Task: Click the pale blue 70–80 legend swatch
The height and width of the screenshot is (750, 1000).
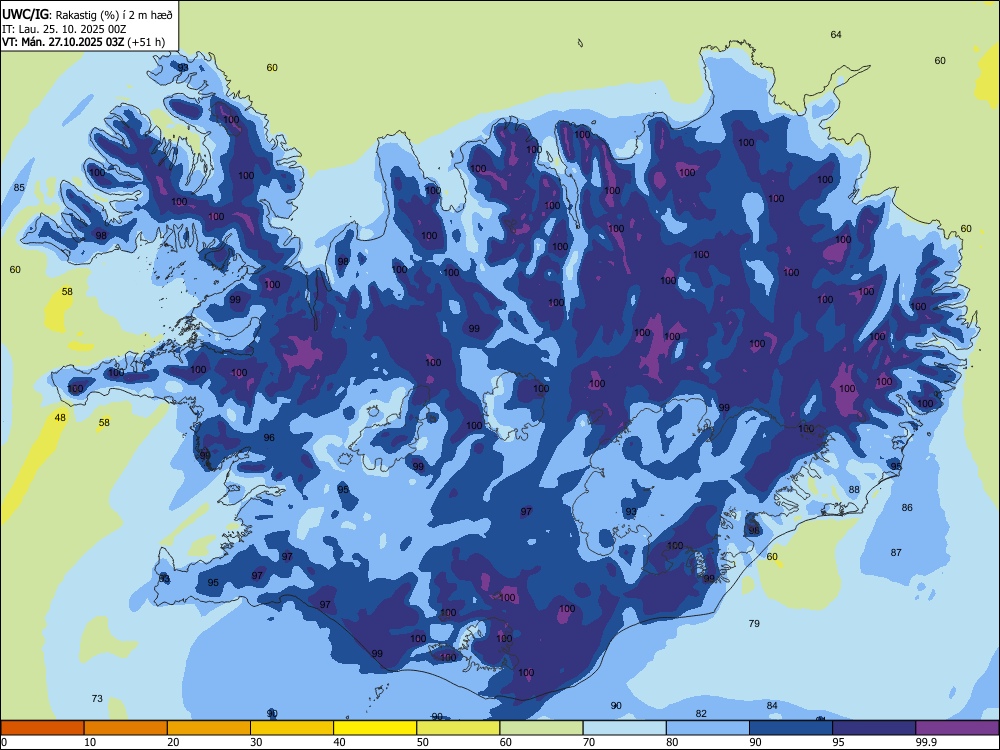Action: click(x=624, y=728)
